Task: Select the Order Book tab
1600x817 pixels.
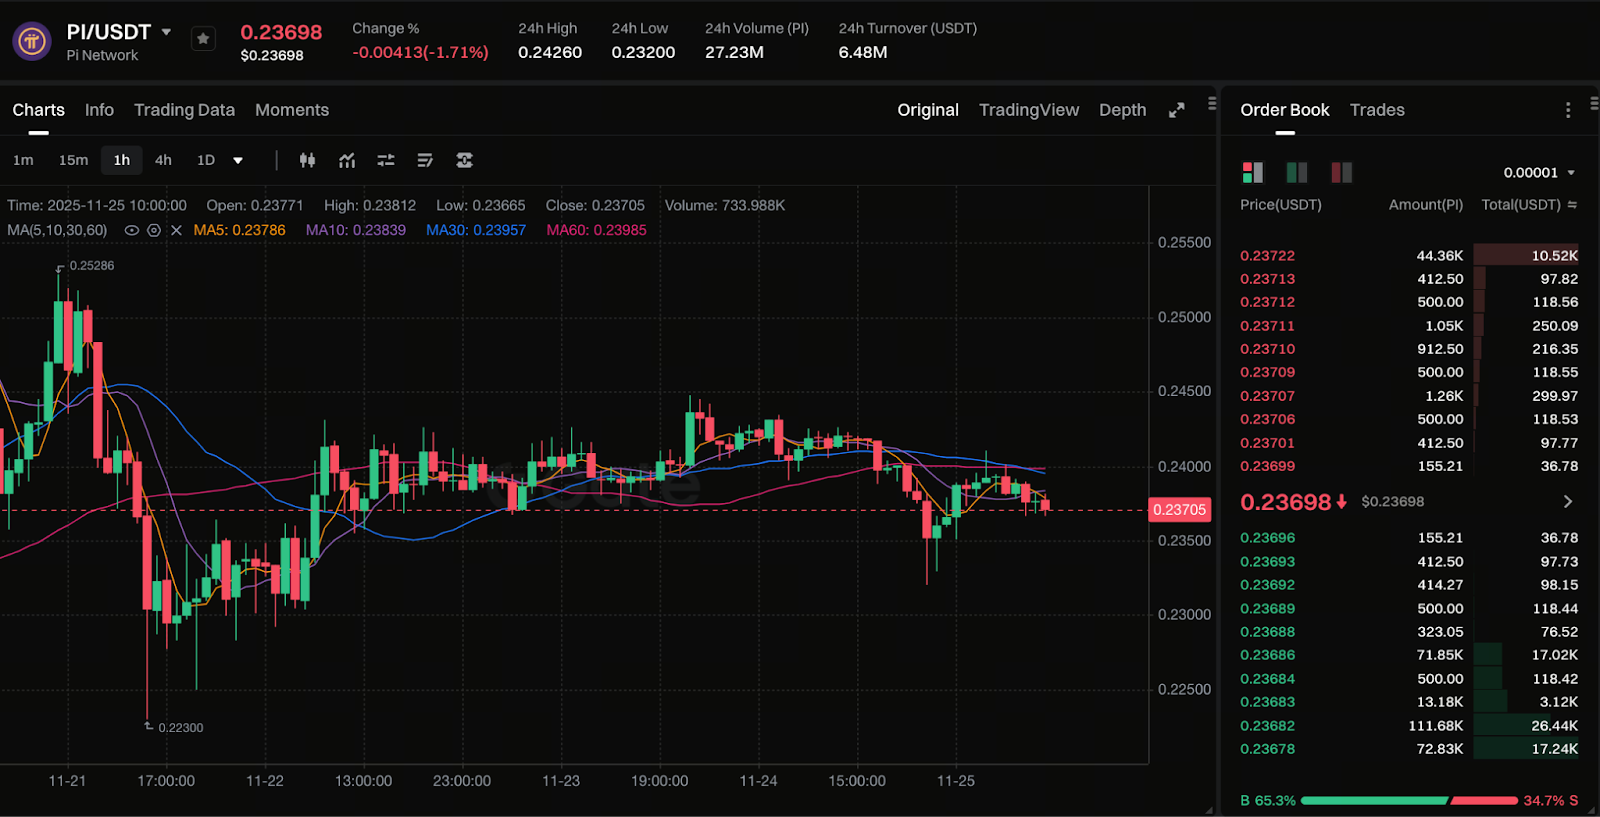Action: [x=1285, y=110]
